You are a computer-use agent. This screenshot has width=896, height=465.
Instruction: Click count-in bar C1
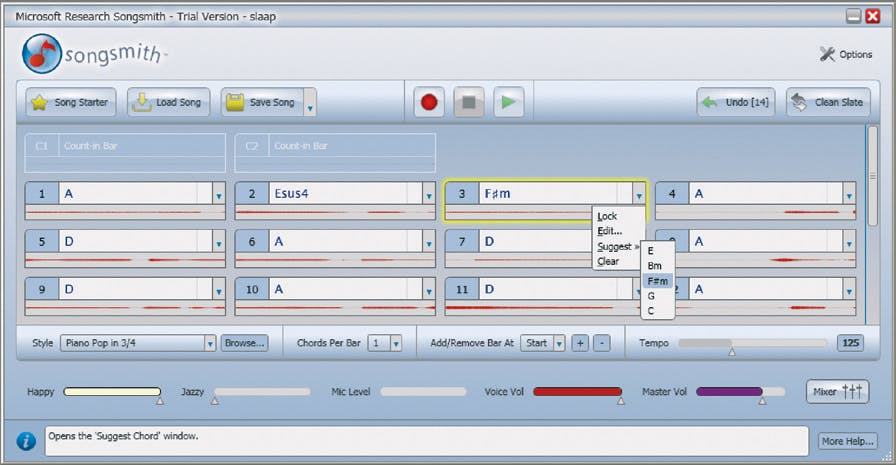[125, 153]
